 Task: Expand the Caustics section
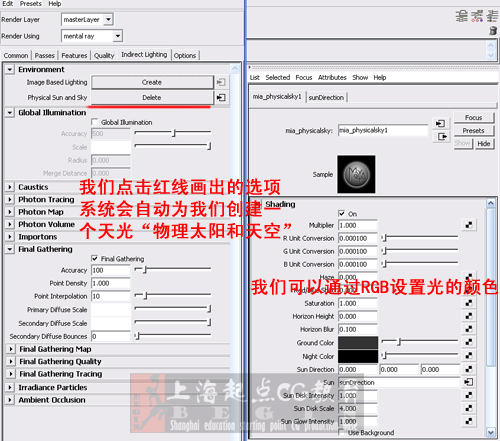tap(10, 187)
